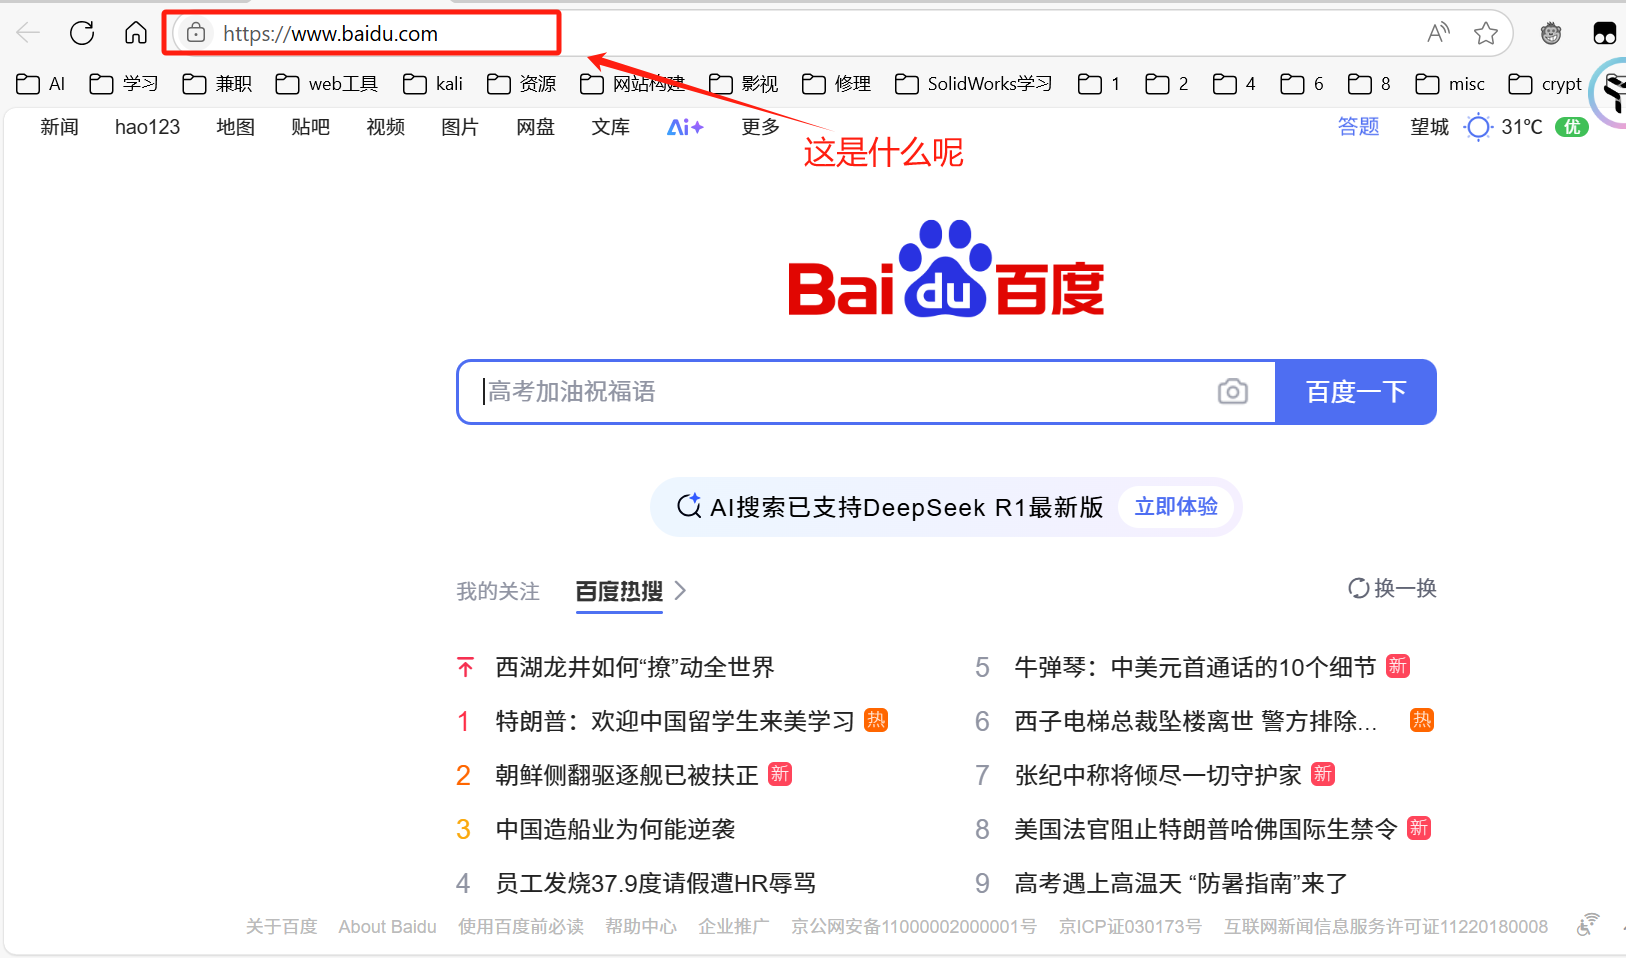Open the black extension icon at toolbar end
The width and height of the screenshot is (1626, 958).
[1605, 33]
